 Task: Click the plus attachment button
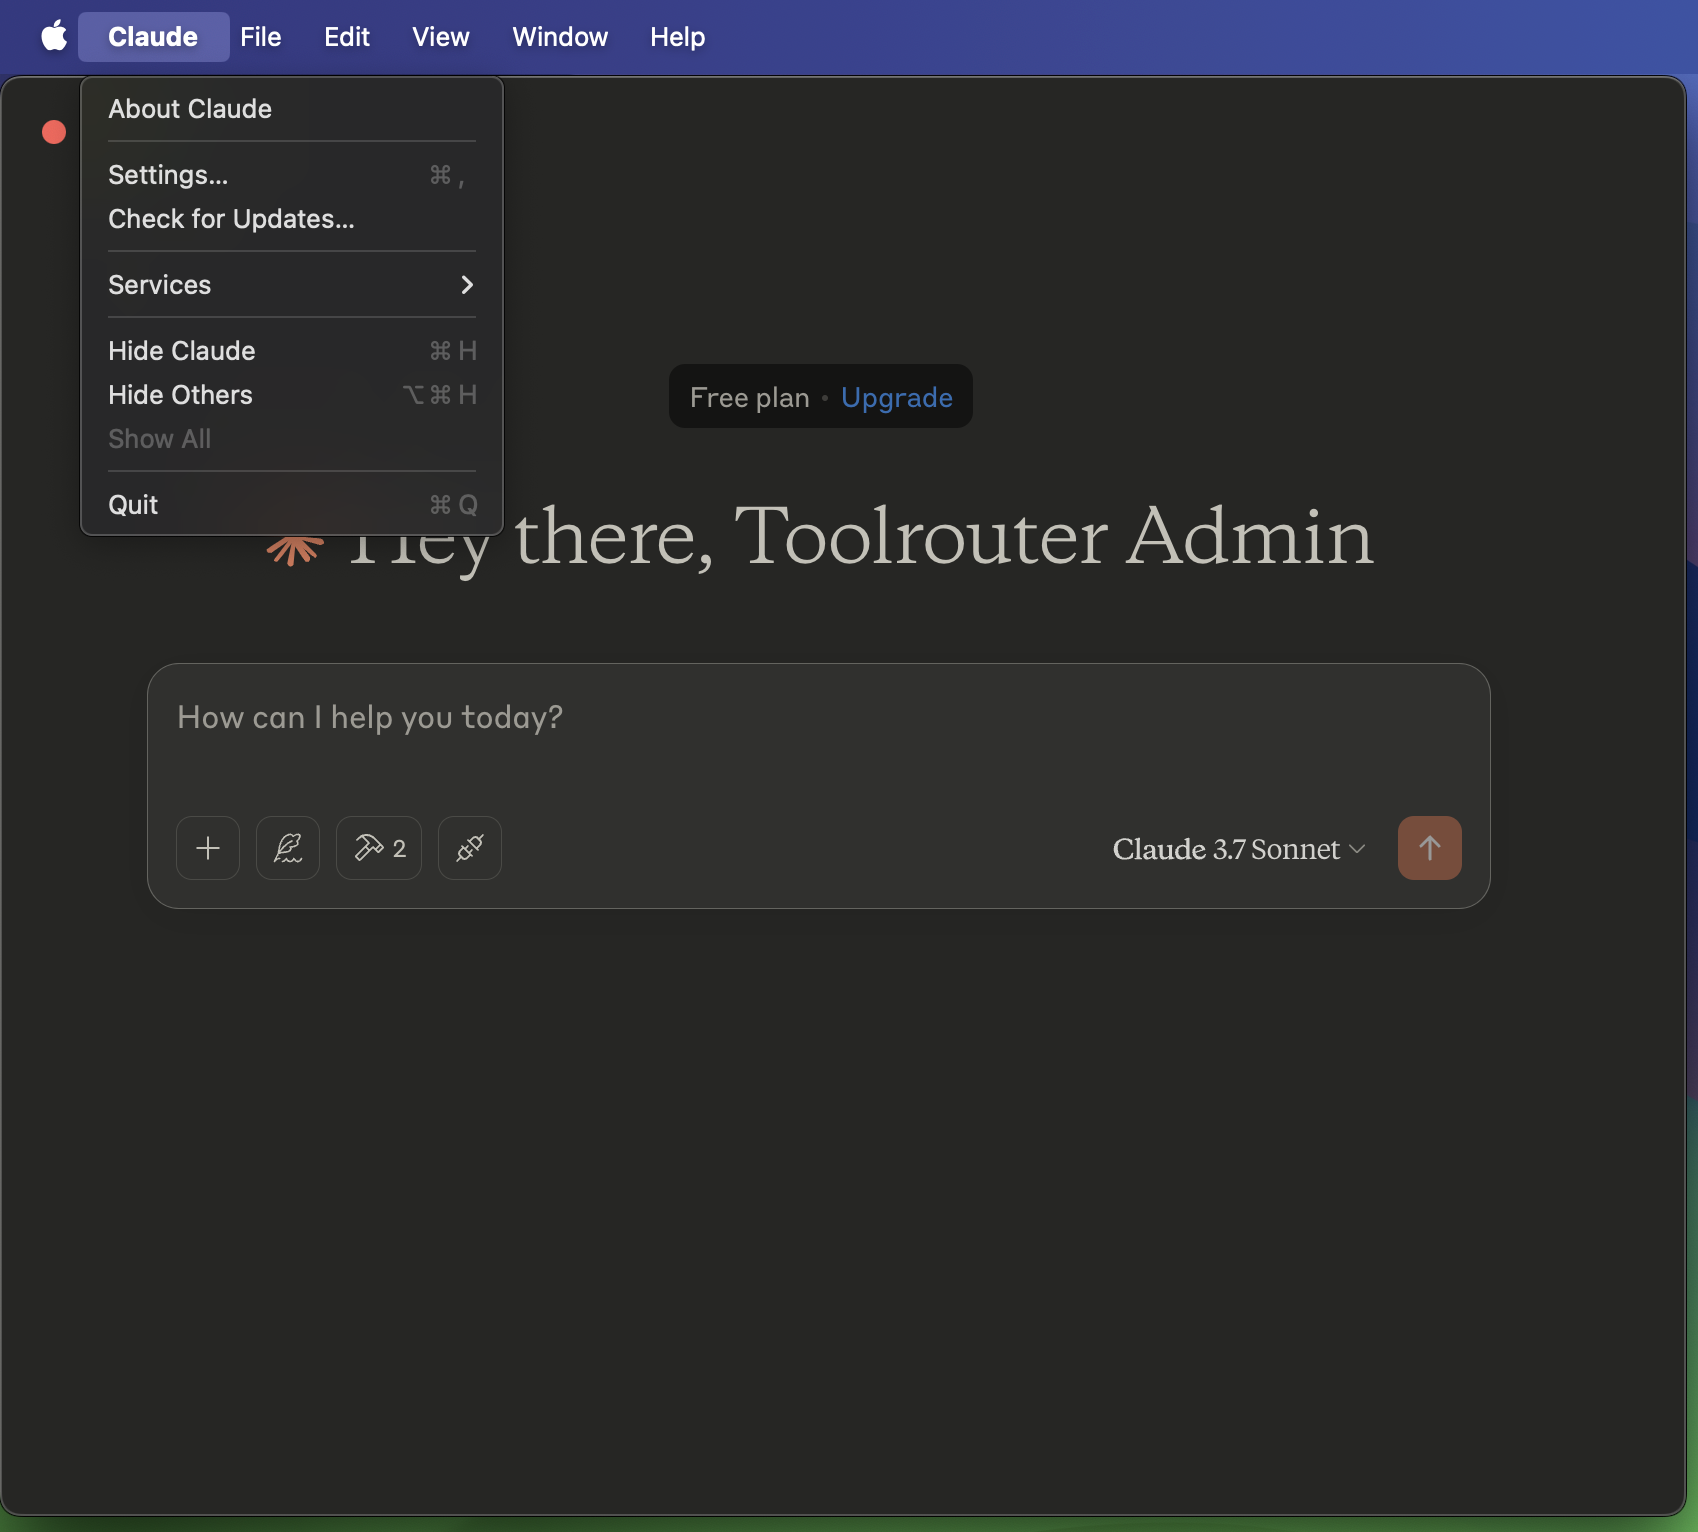[x=208, y=848]
